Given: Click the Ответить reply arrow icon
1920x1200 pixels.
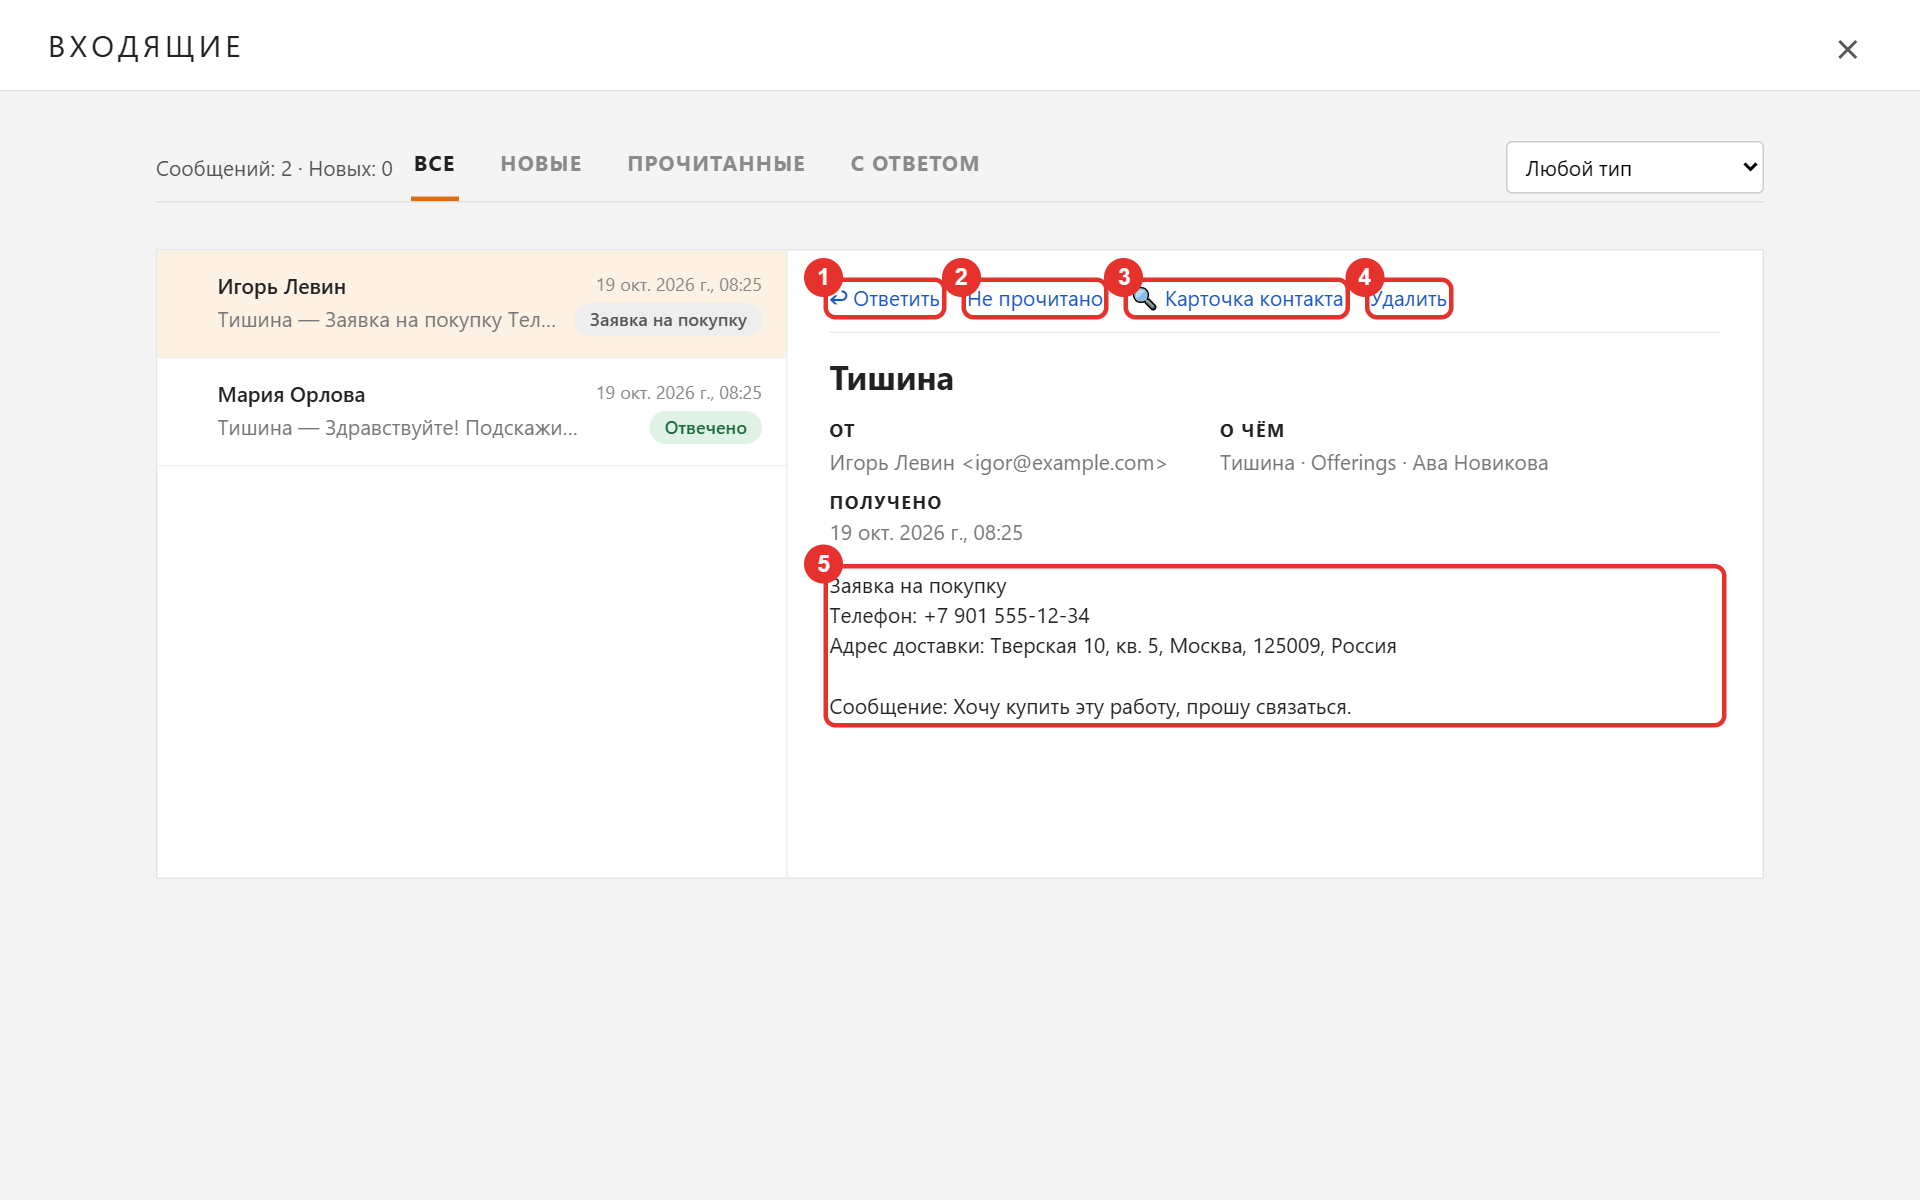Looking at the screenshot, I should pos(839,298).
